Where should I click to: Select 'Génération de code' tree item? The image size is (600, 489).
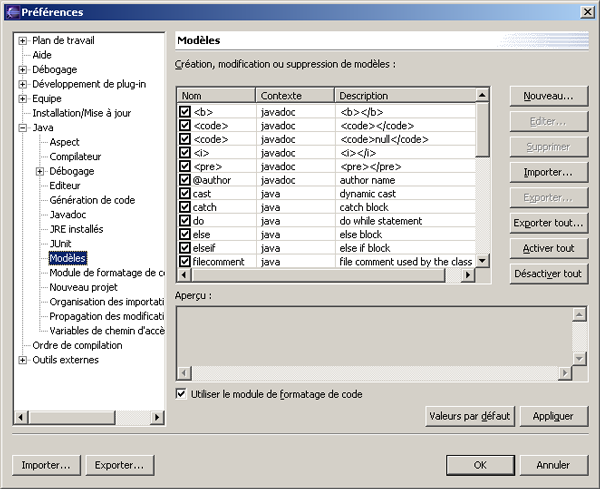click(92, 200)
